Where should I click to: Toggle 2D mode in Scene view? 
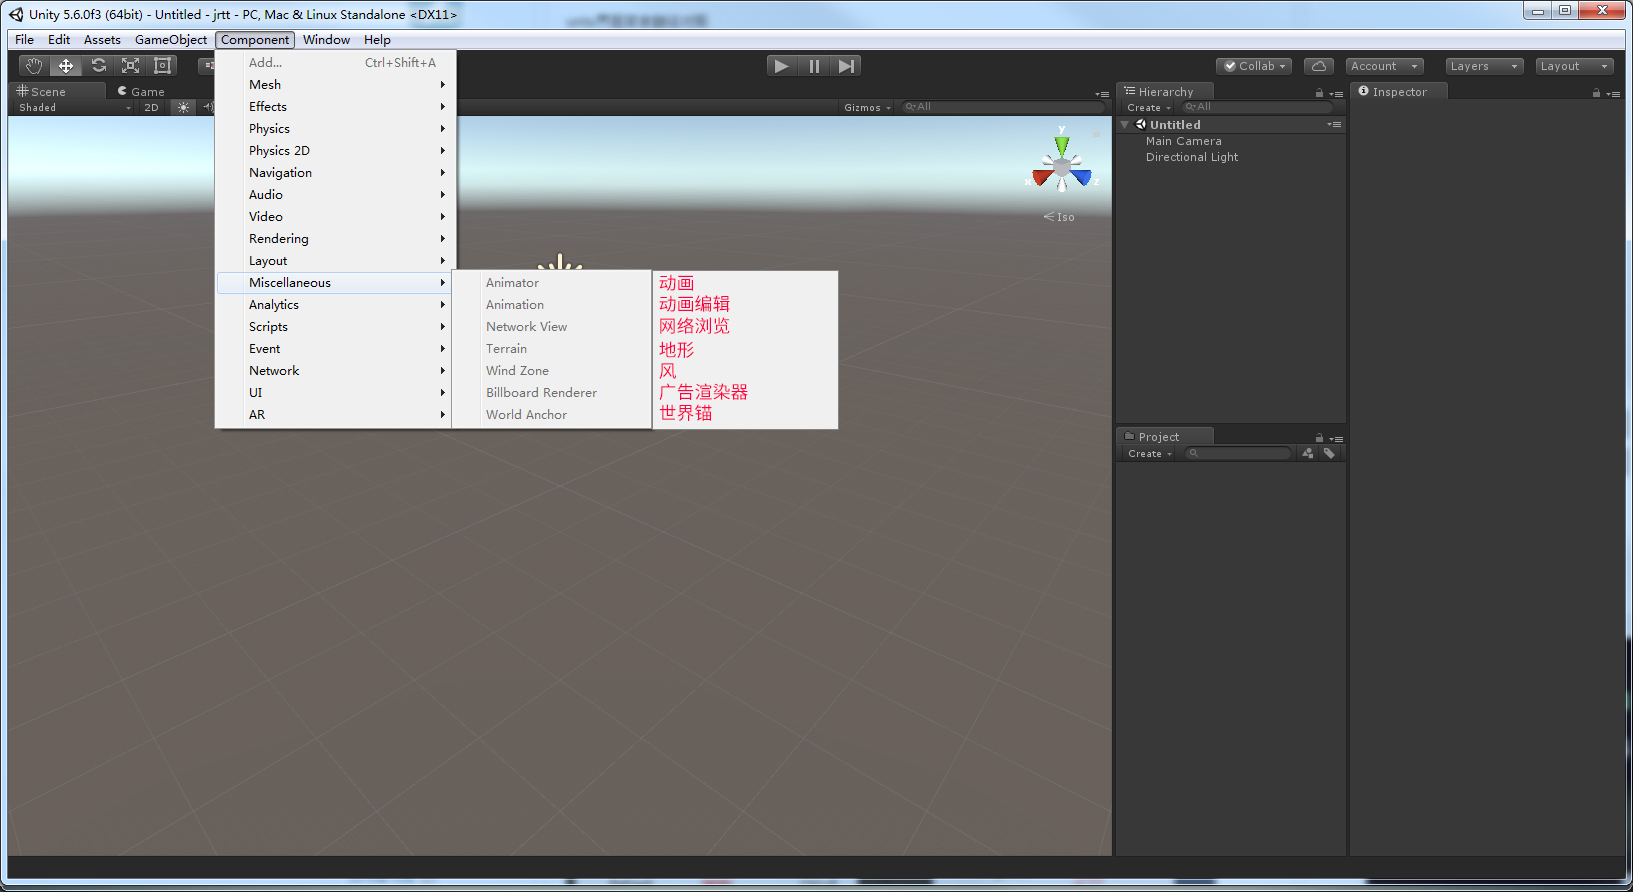click(151, 108)
